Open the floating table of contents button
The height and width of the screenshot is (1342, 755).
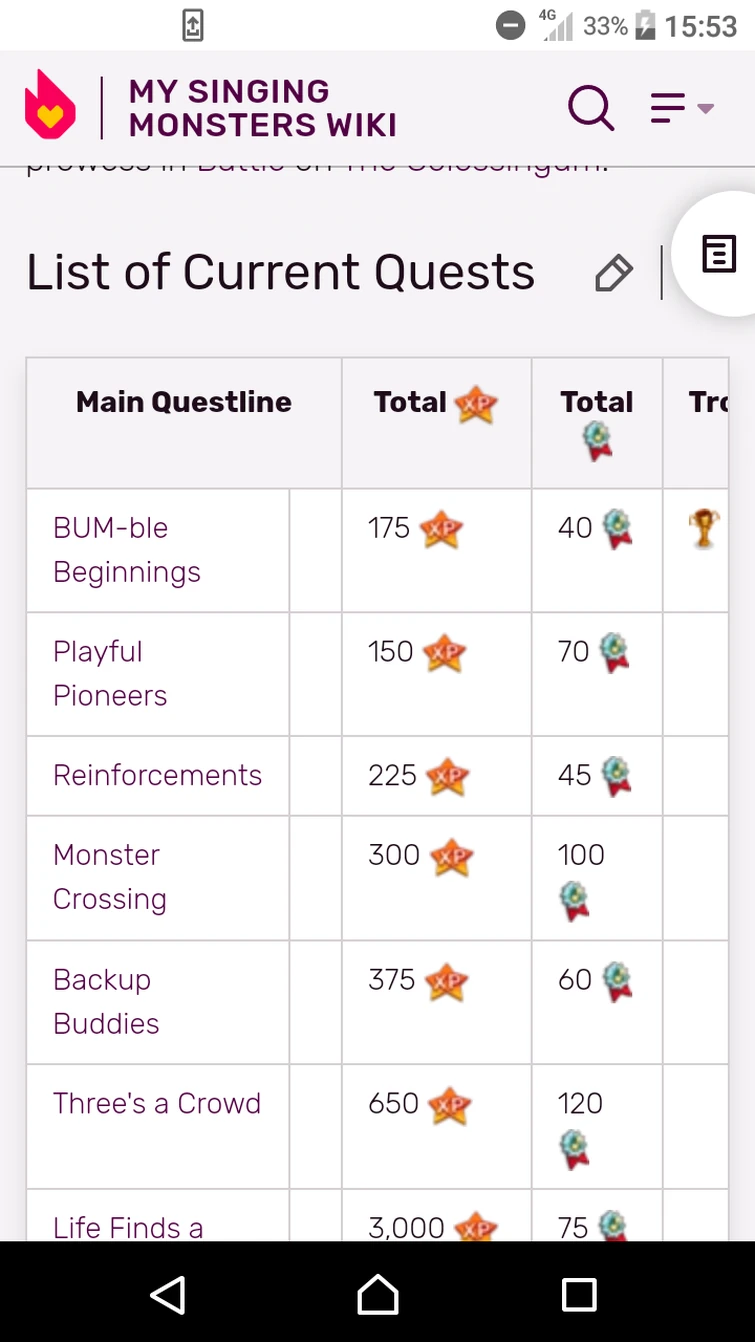click(x=719, y=254)
